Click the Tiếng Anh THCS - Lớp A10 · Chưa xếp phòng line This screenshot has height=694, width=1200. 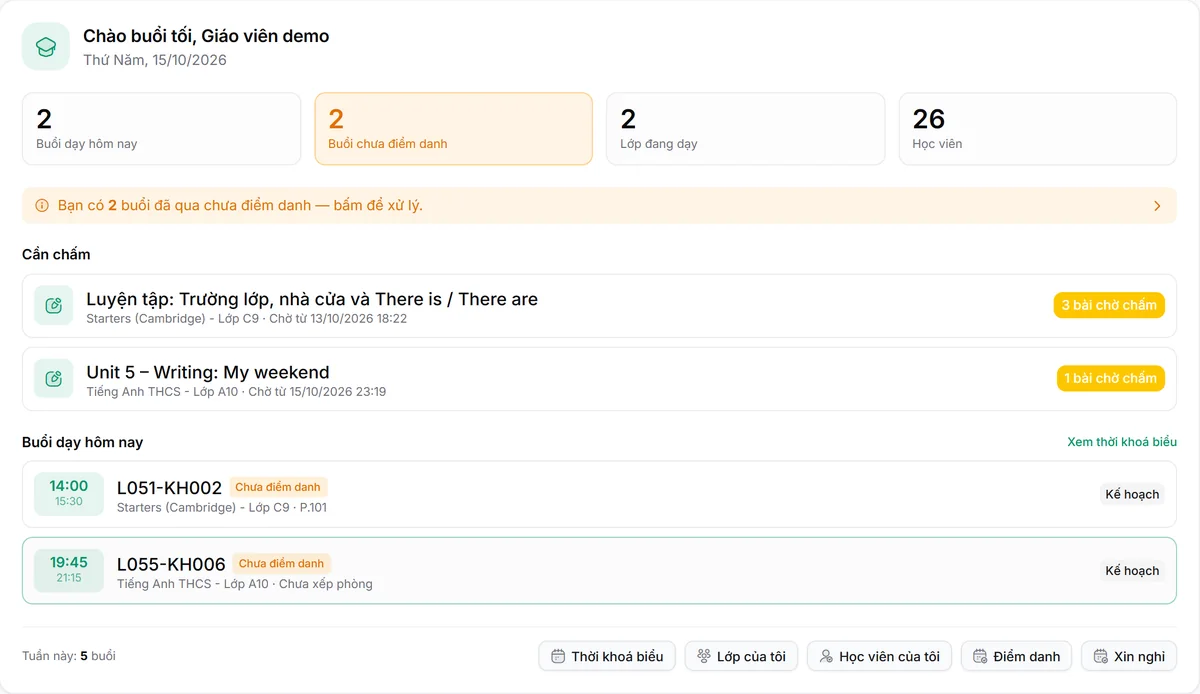click(245, 584)
